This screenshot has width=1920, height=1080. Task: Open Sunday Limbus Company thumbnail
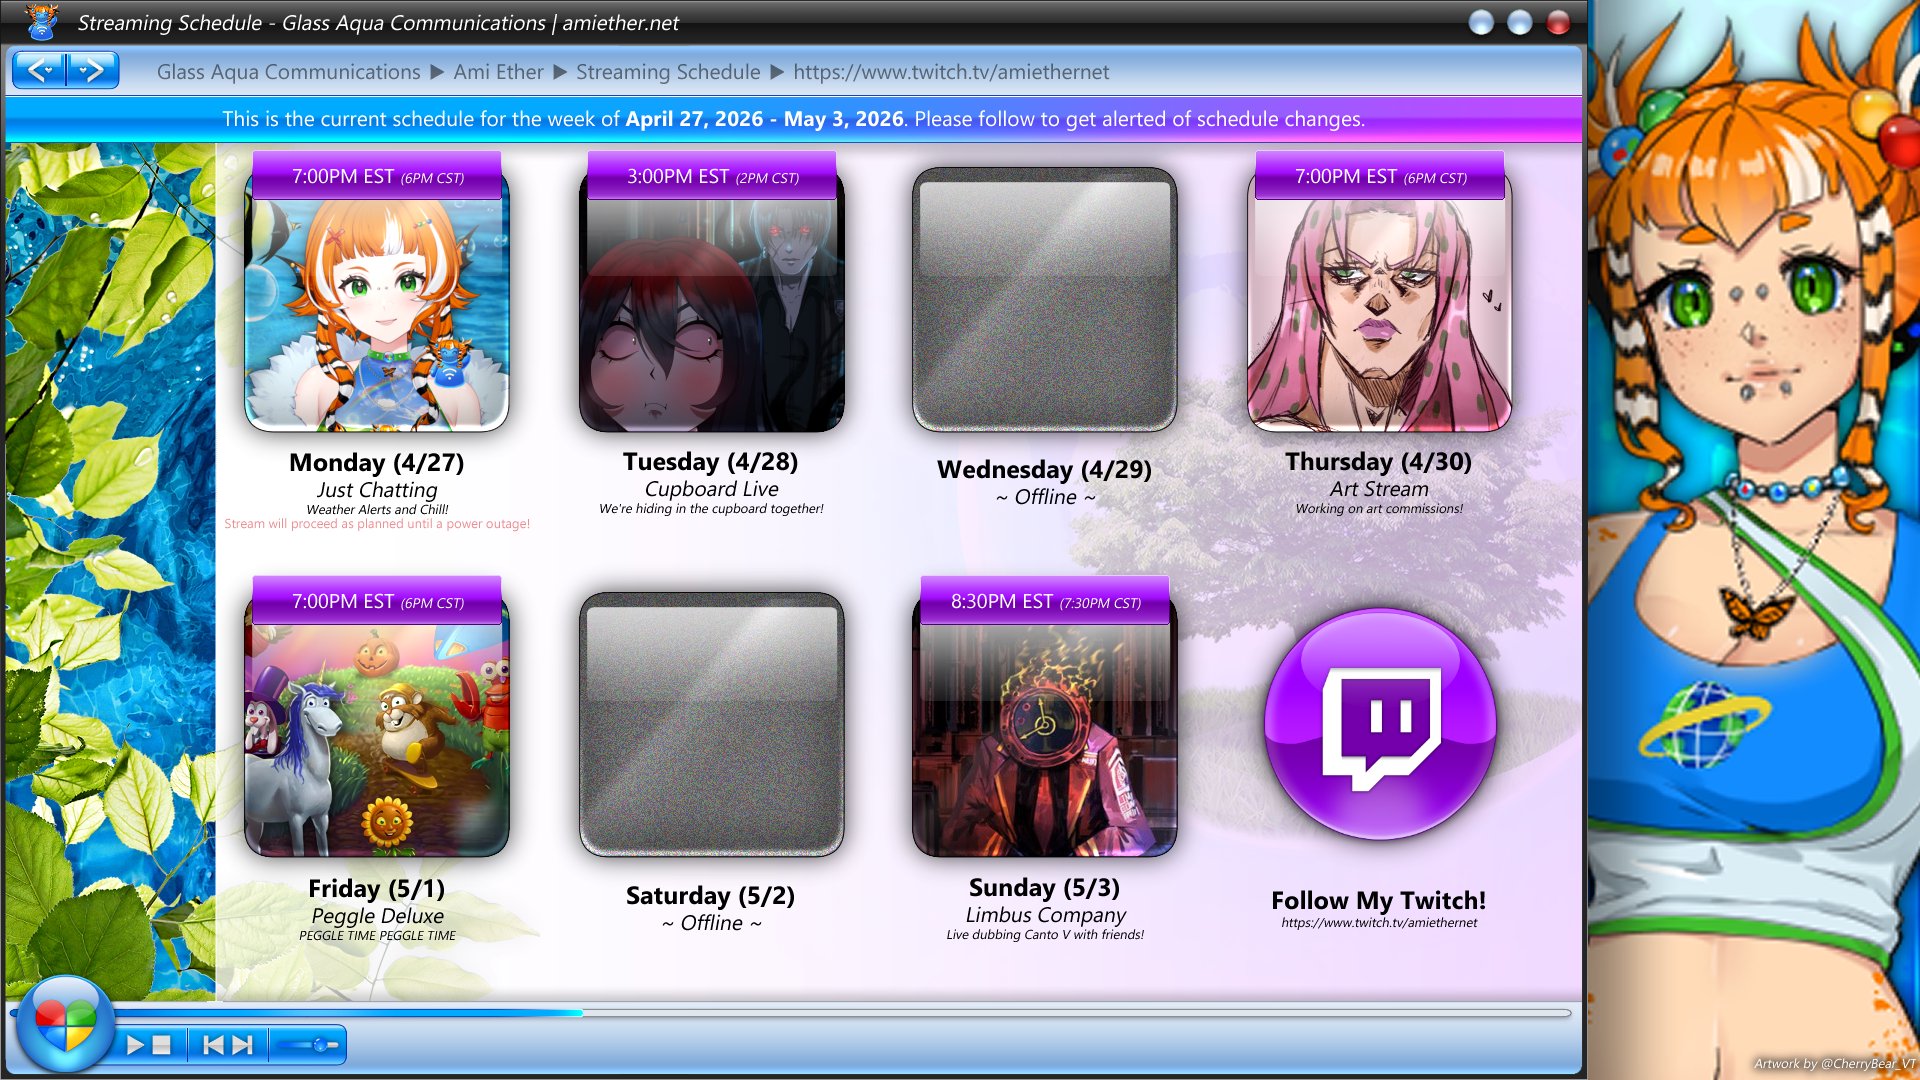(x=1044, y=738)
